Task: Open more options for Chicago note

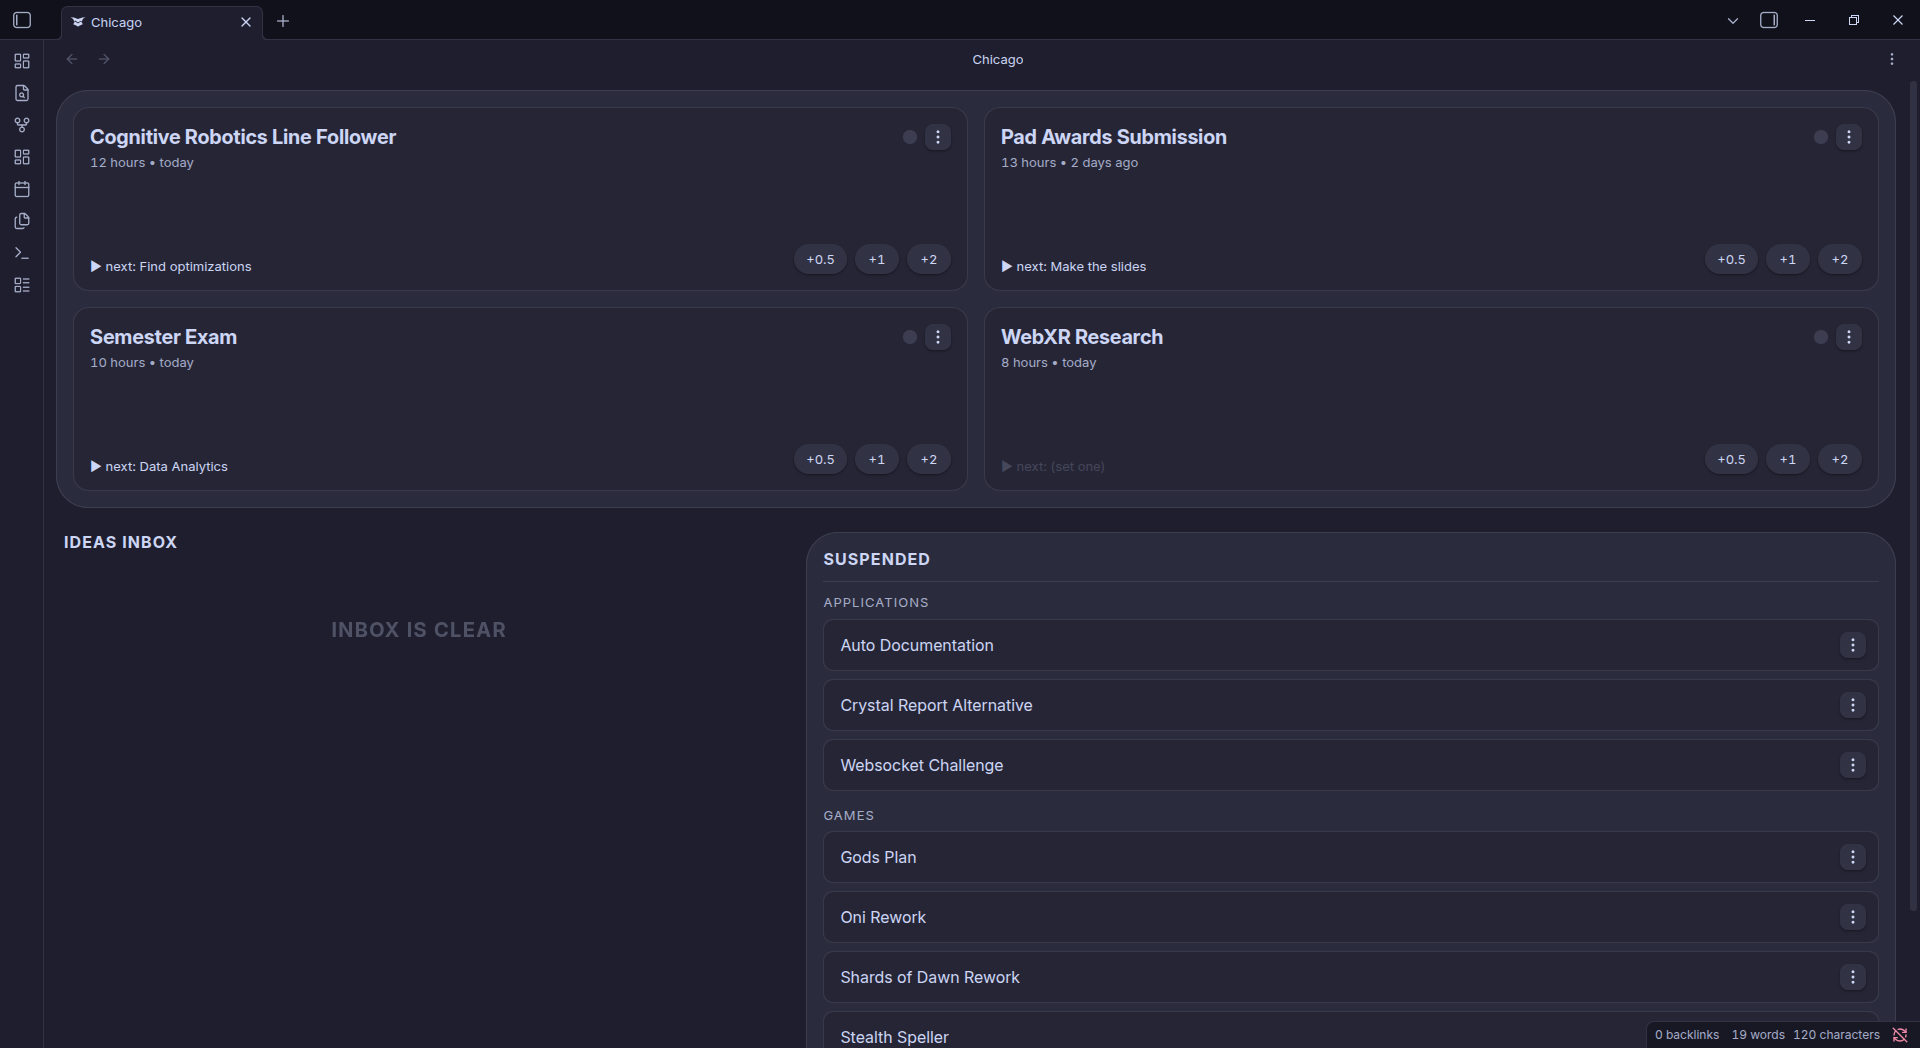Action: point(1892,59)
